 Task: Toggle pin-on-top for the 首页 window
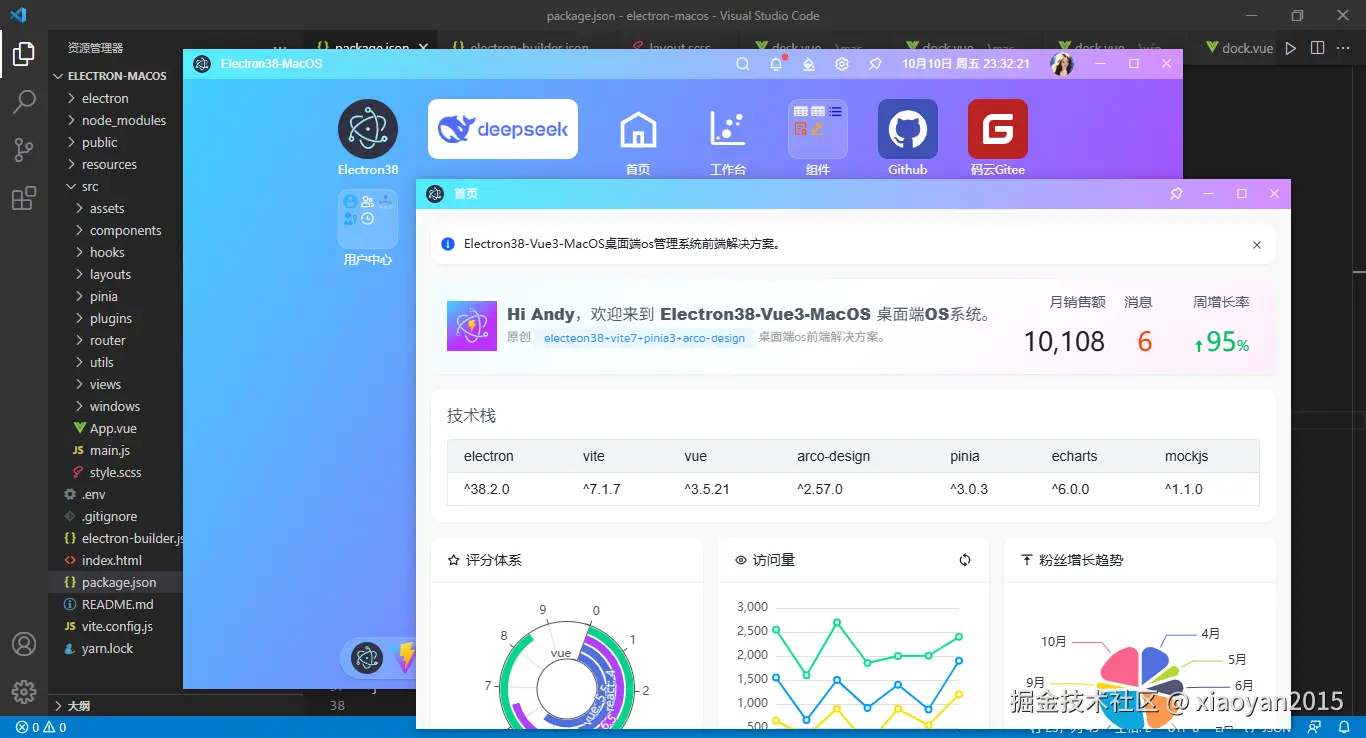(x=1177, y=194)
